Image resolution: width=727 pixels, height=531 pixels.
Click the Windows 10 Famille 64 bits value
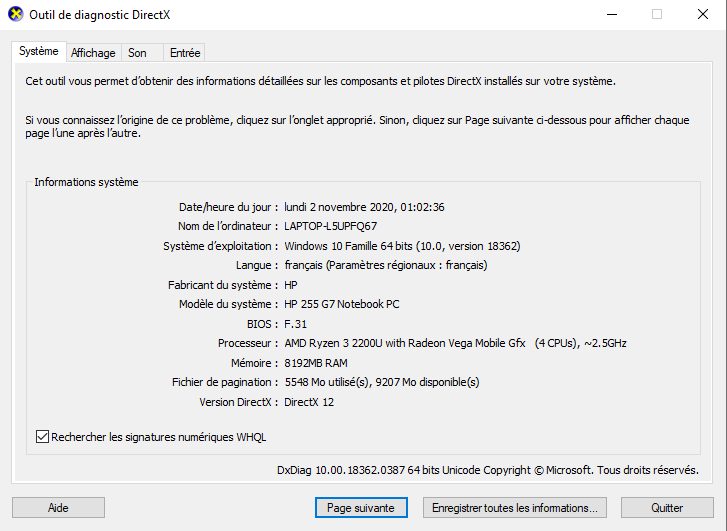(x=402, y=246)
